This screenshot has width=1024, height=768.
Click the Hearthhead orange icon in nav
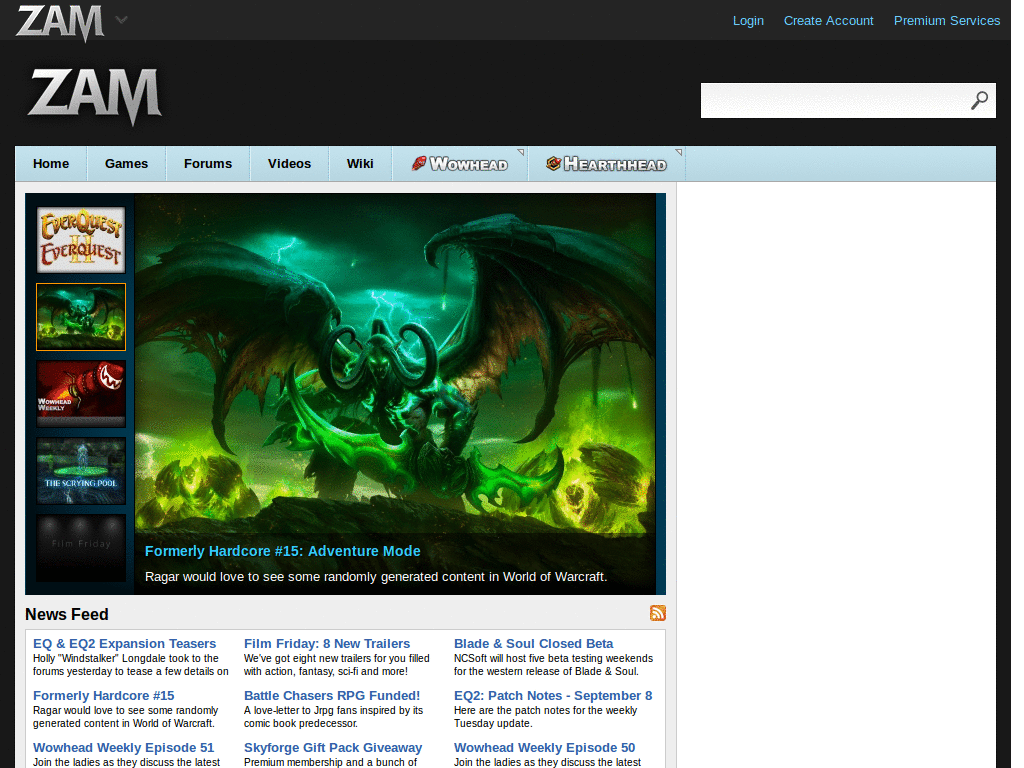[554, 163]
